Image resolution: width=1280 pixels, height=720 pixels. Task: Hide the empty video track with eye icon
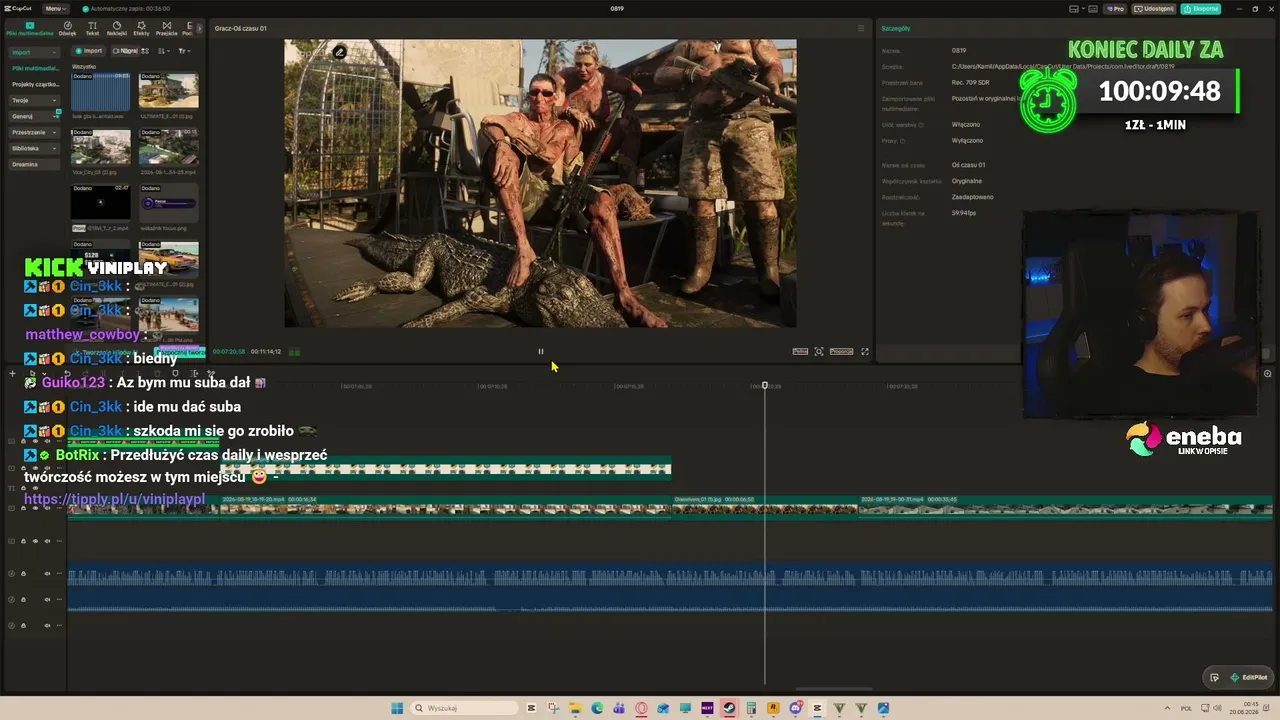coord(35,541)
